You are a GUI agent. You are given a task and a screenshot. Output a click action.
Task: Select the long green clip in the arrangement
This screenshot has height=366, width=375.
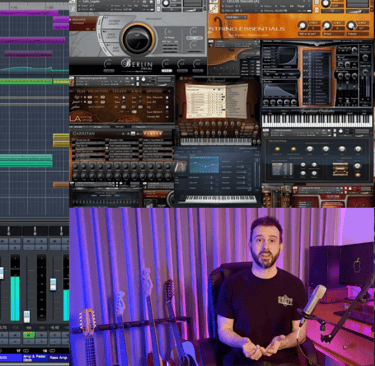pos(26,81)
